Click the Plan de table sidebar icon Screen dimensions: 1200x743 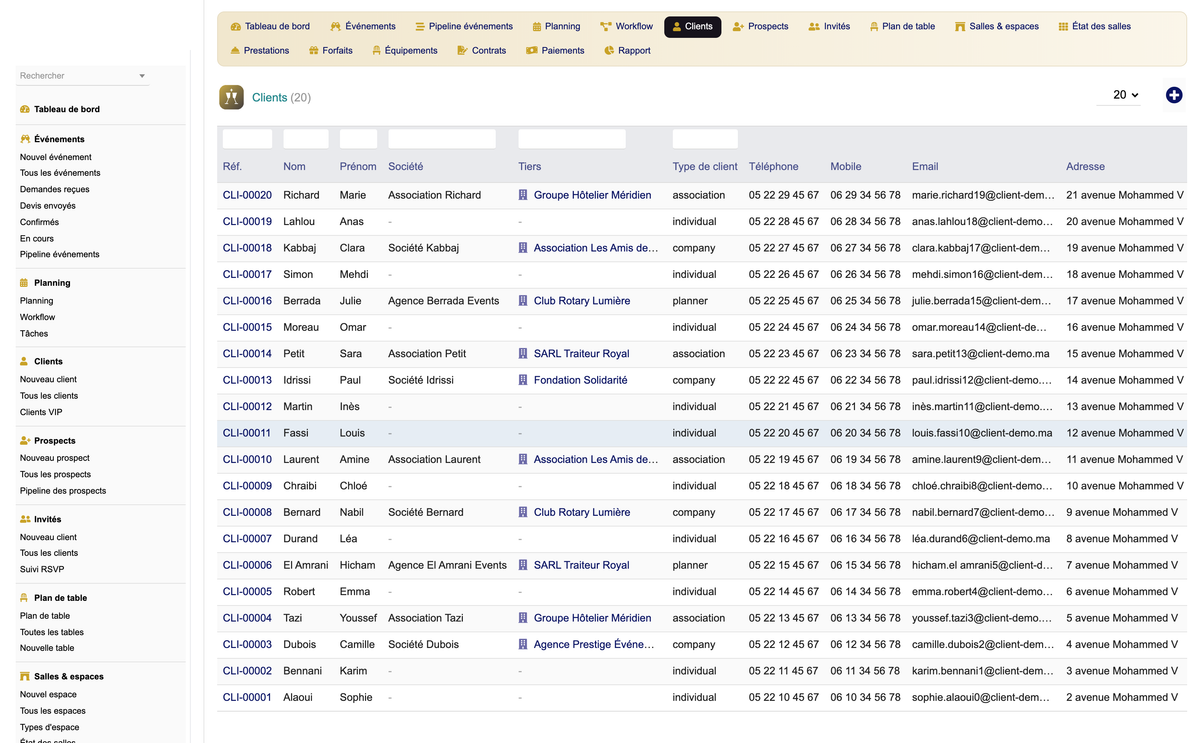click(25, 598)
